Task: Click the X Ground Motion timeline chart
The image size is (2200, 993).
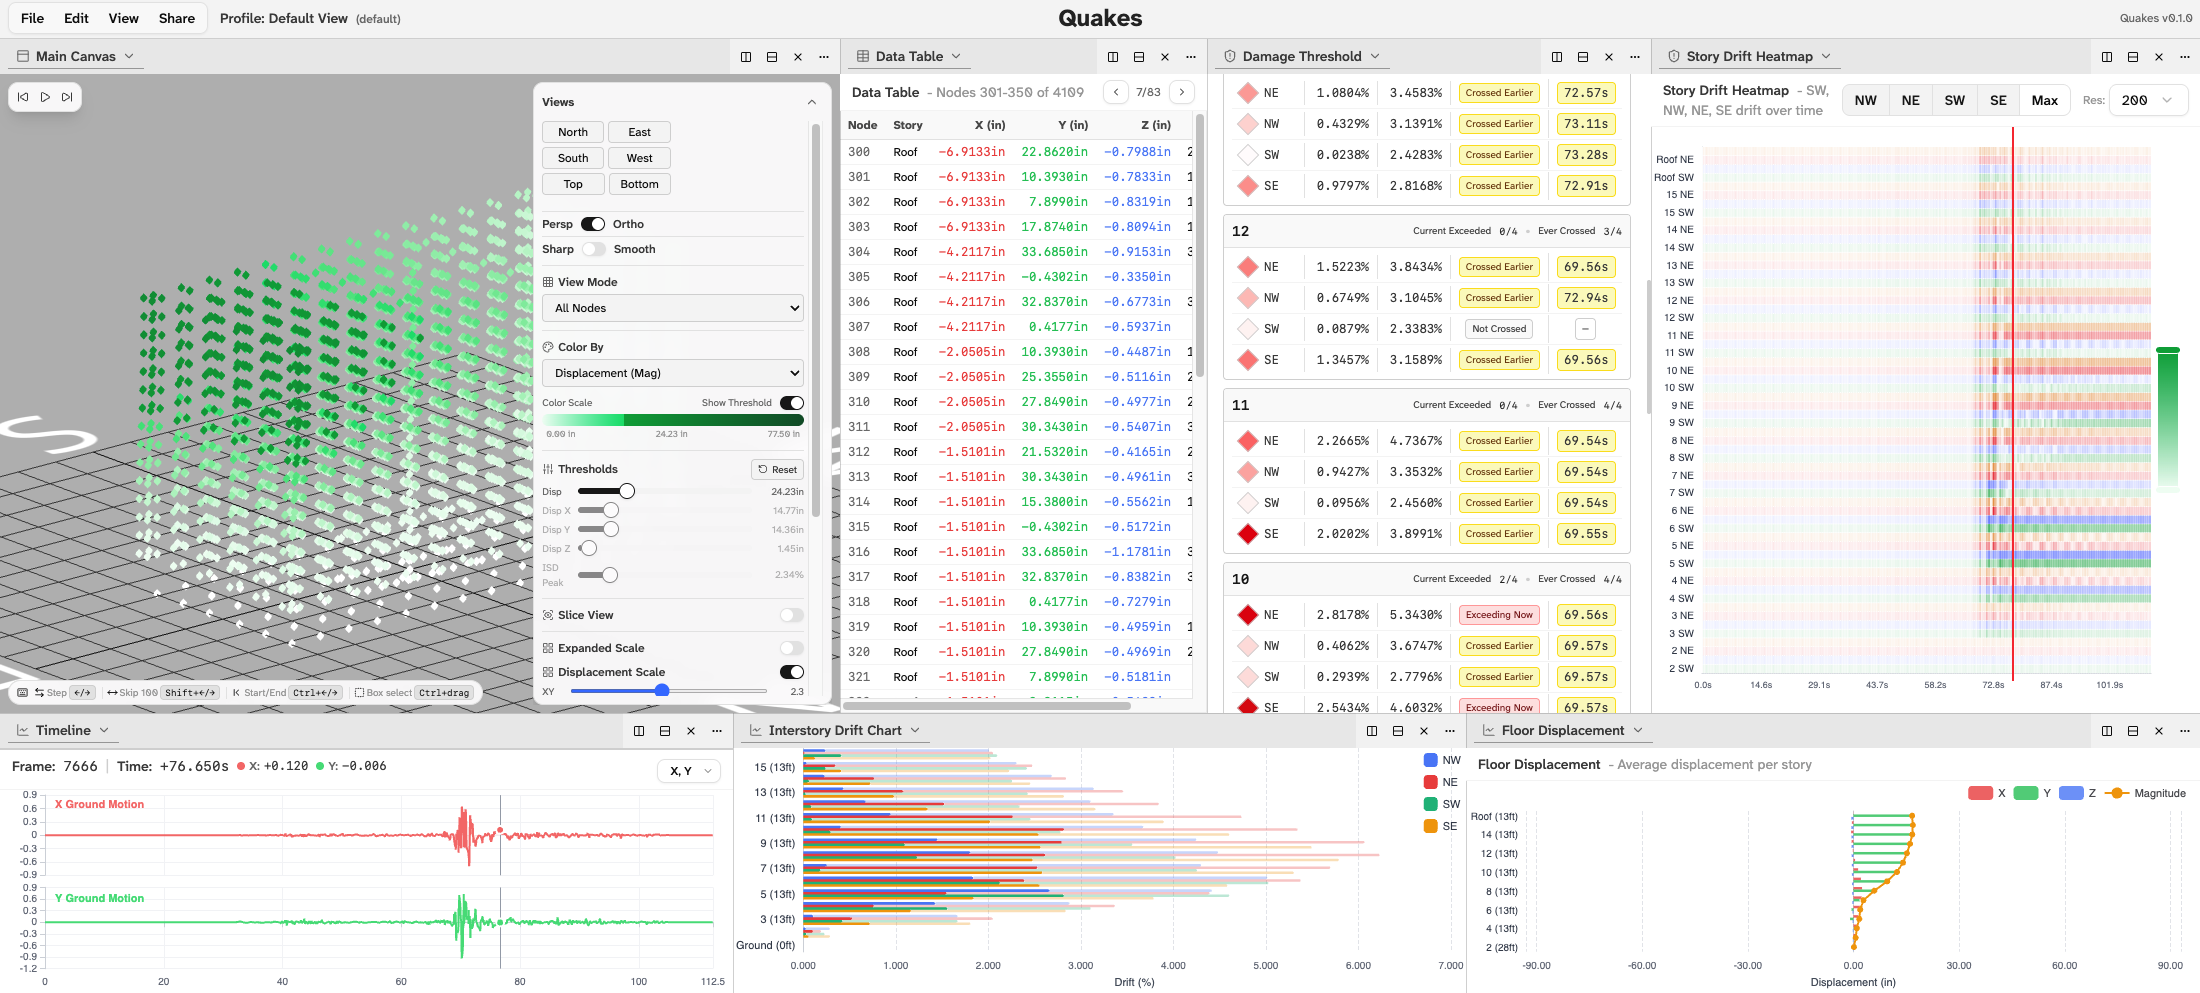Action: coord(380,835)
